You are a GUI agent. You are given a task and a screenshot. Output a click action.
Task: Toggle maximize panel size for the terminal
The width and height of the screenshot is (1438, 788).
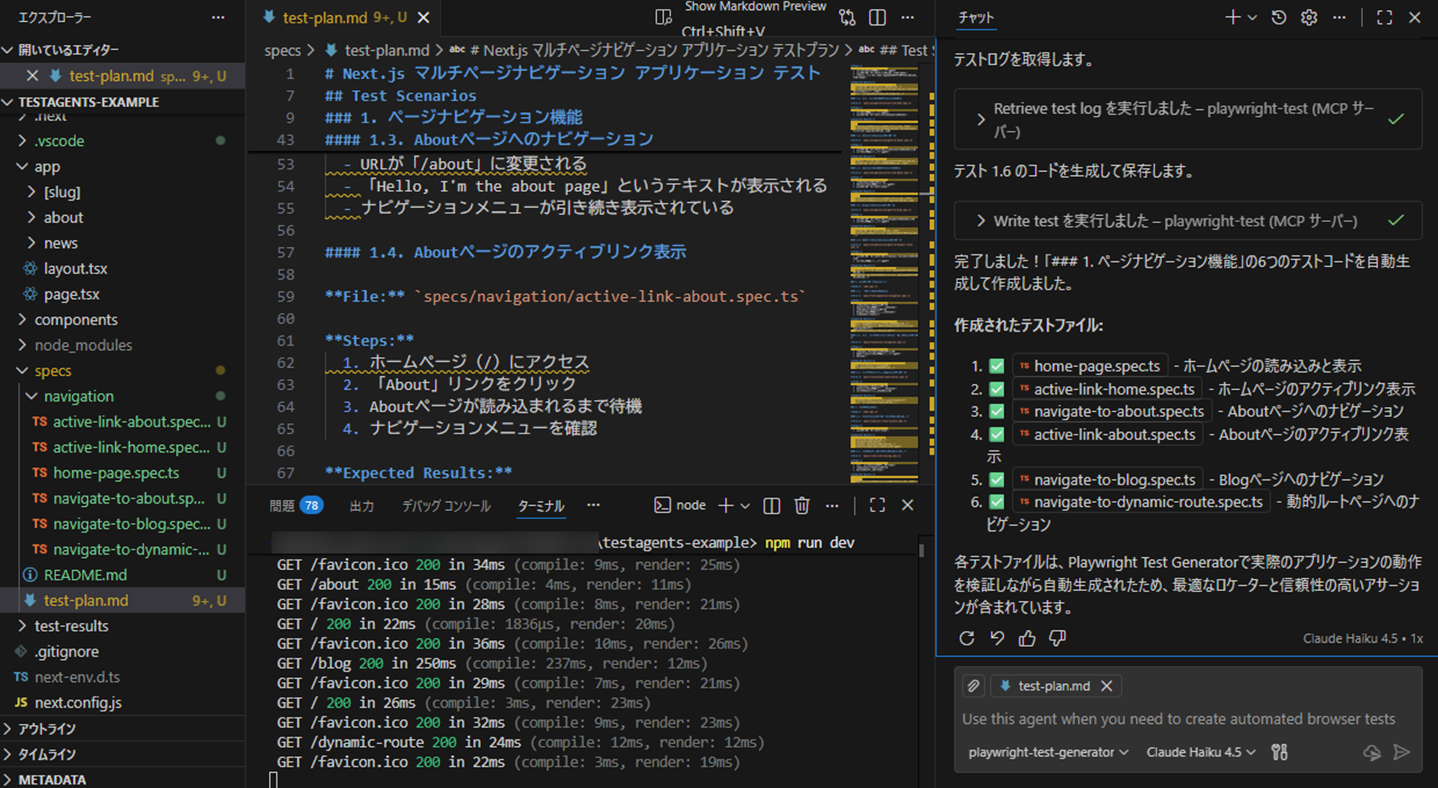point(877,505)
